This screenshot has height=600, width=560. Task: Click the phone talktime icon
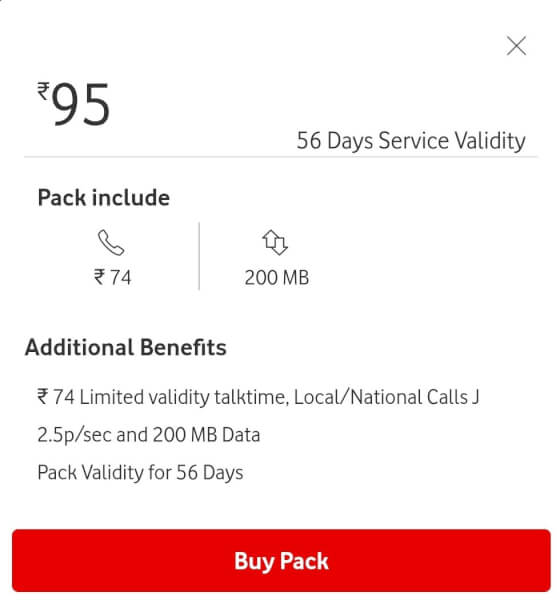(111, 242)
